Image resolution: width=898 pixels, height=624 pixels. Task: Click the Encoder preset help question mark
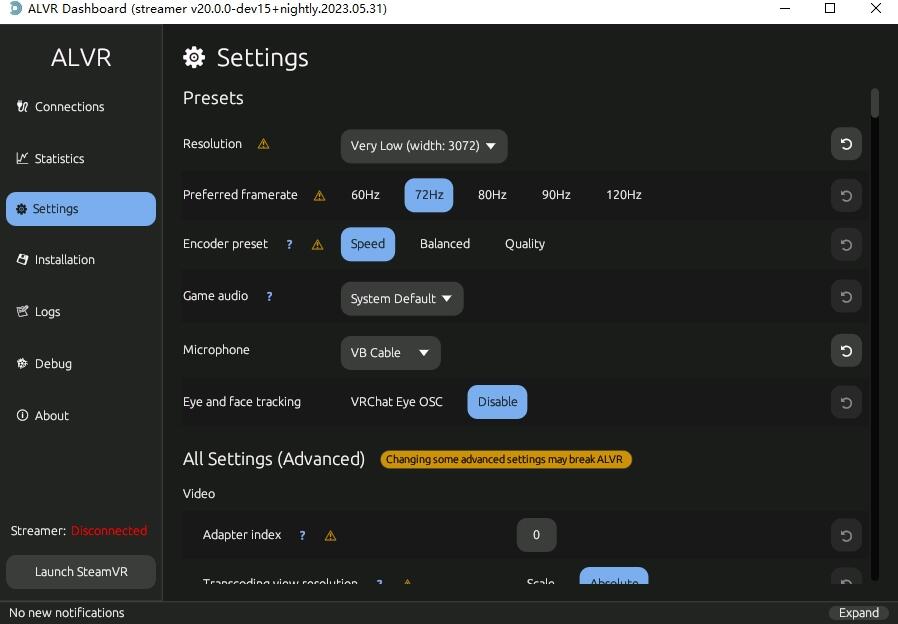[x=289, y=244]
